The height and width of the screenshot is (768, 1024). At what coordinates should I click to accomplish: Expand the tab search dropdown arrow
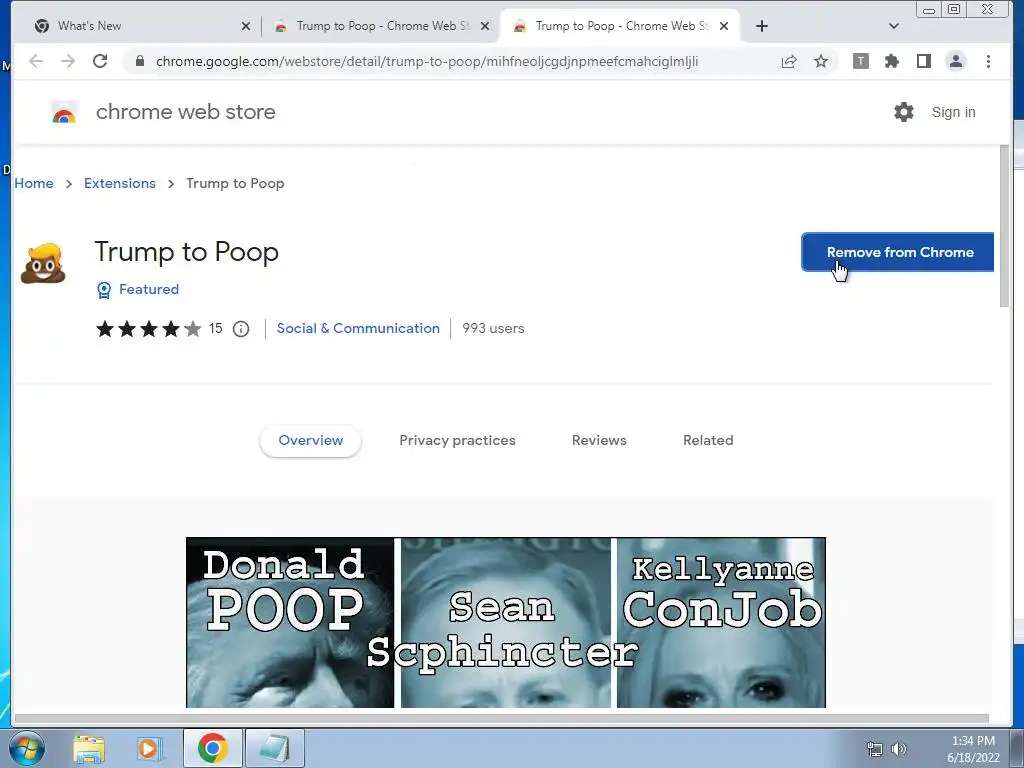pos(894,26)
